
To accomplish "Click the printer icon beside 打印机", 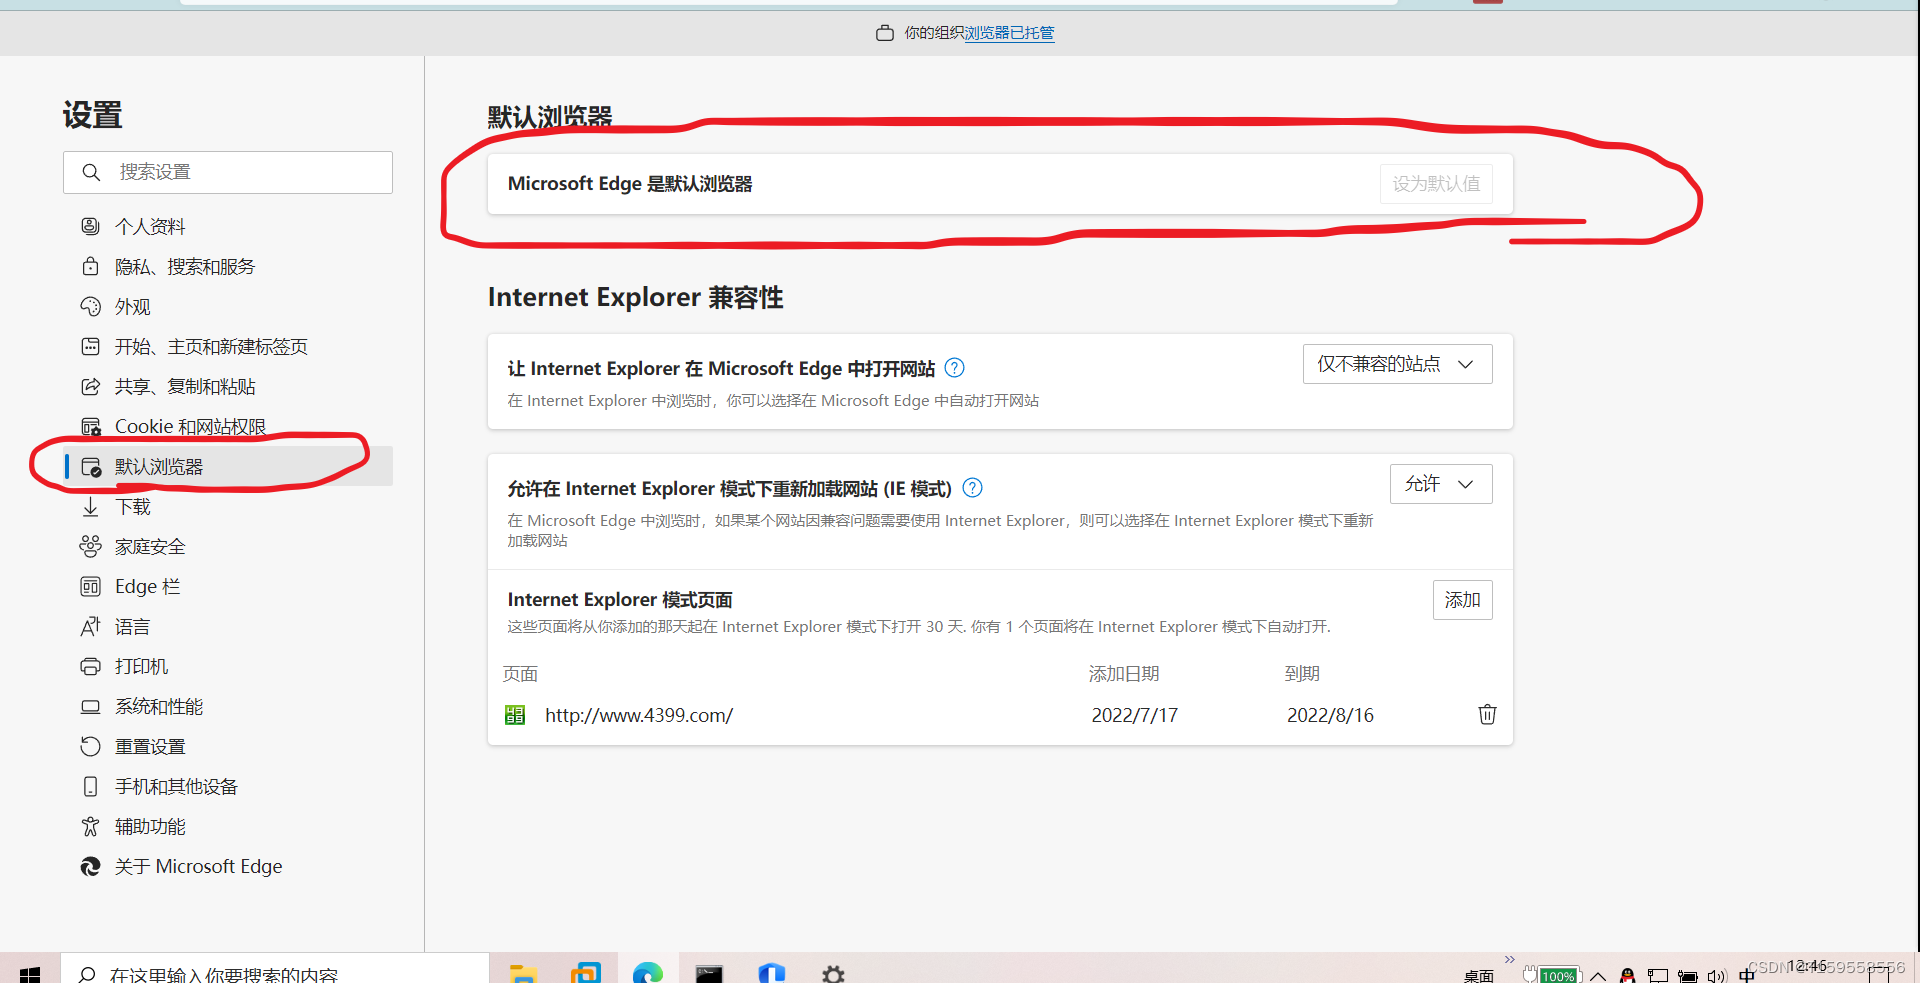I will [x=90, y=666].
